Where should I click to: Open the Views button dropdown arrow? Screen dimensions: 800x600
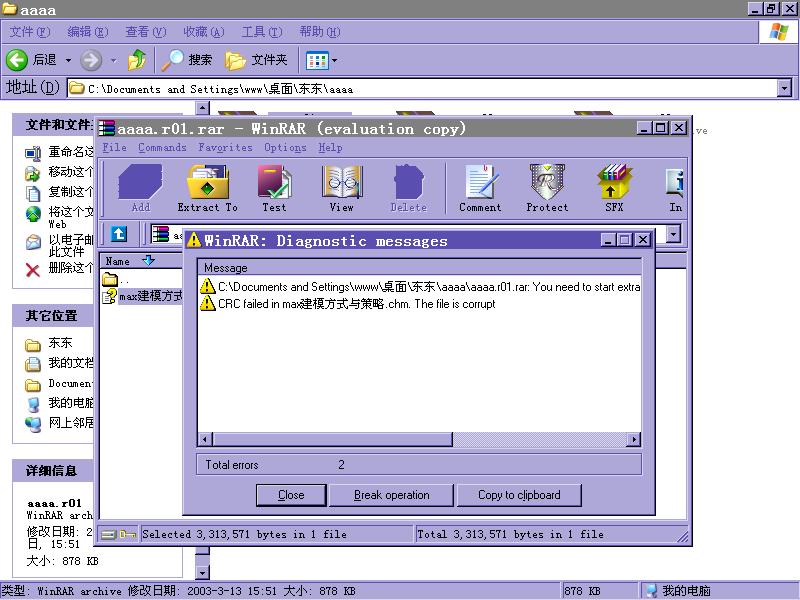[x=334, y=61]
